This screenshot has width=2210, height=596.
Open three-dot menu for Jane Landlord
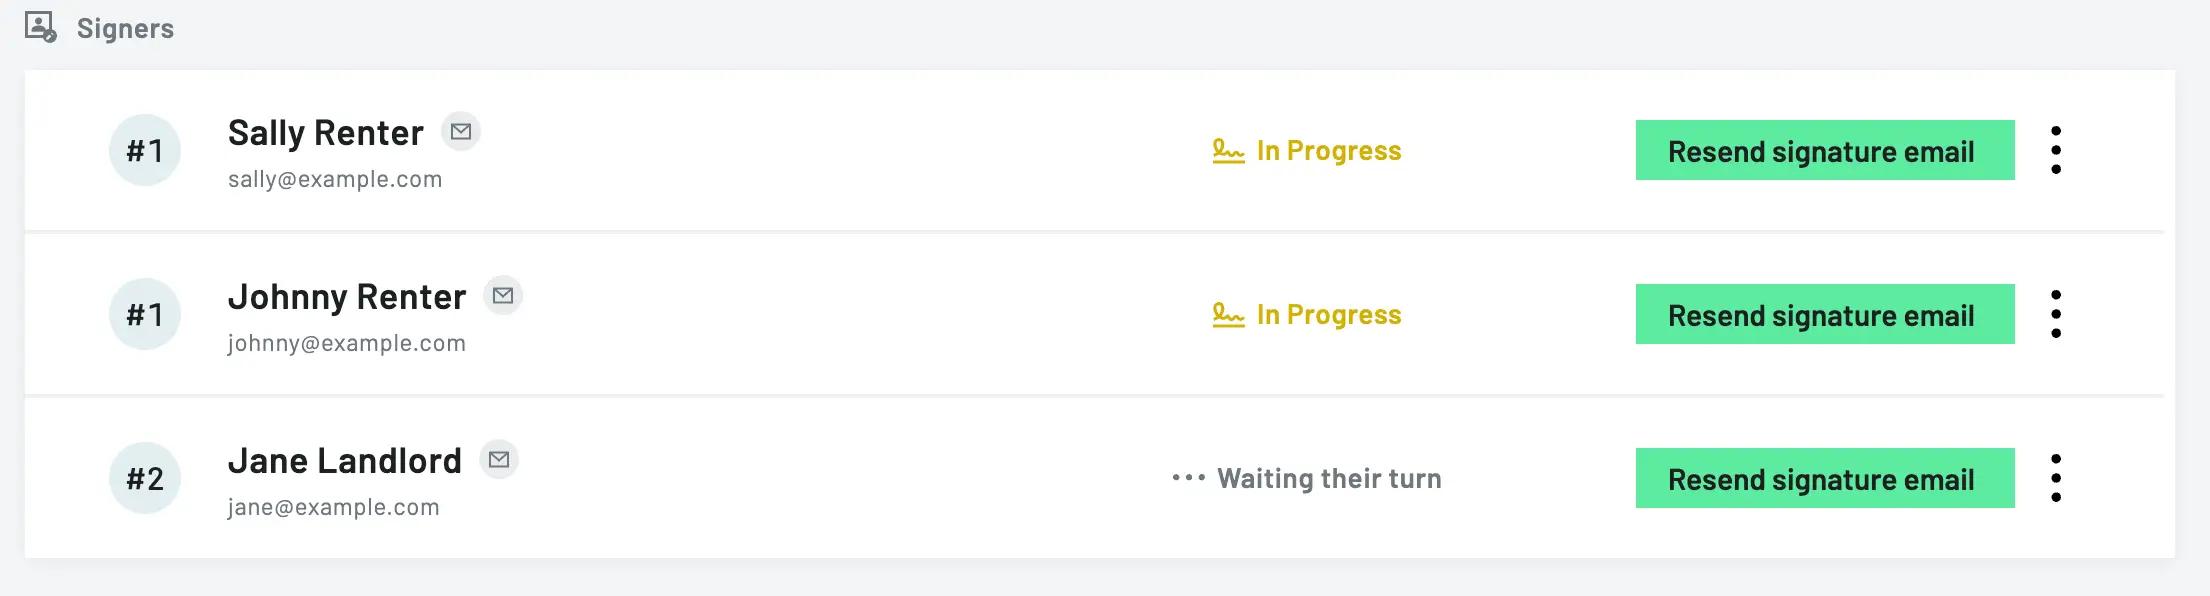click(x=2056, y=478)
